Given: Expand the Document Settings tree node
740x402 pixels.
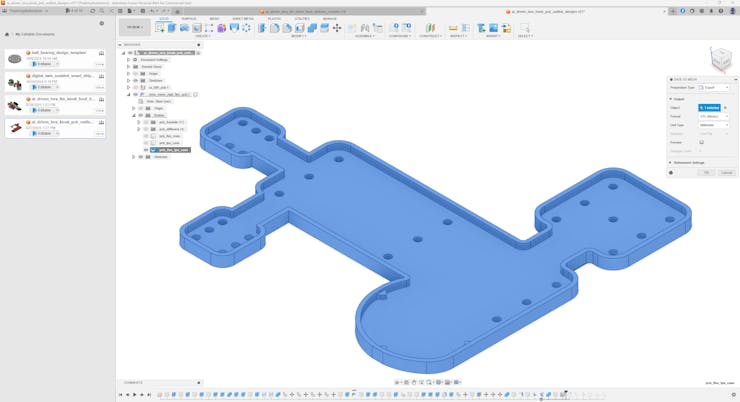Looking at the screenshot, I should [129, 60].
